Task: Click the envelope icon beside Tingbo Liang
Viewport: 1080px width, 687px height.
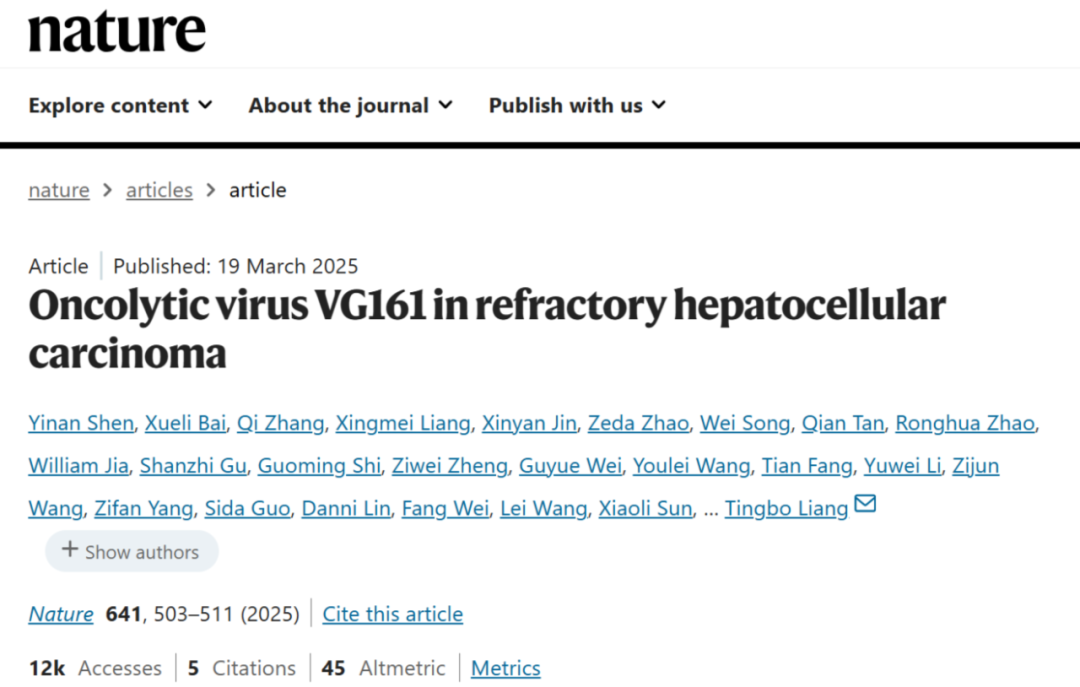Action: click(x=865, y=504)
